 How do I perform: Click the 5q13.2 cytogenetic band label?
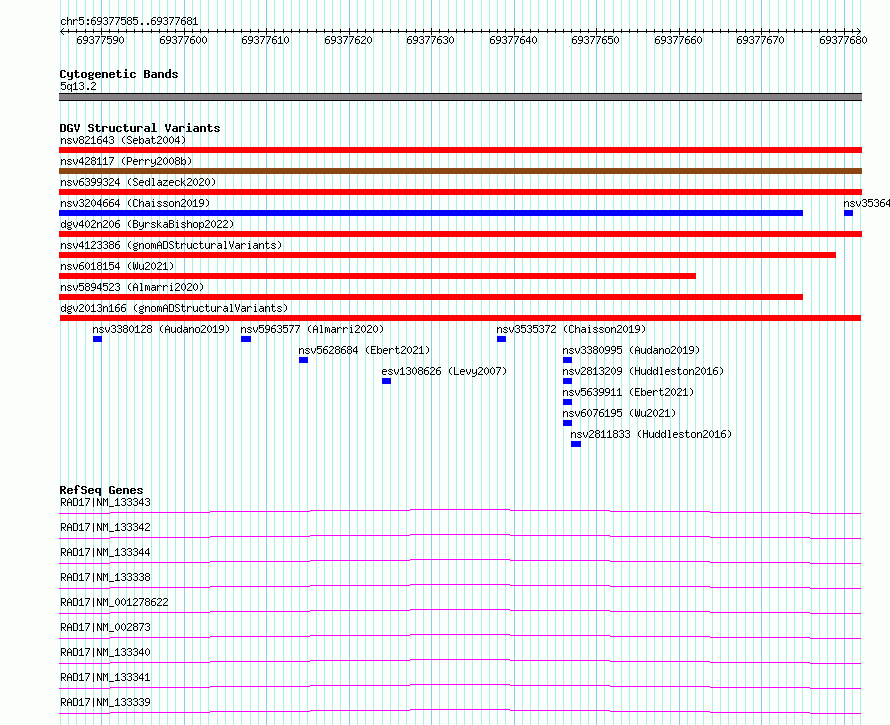[78, 86]
